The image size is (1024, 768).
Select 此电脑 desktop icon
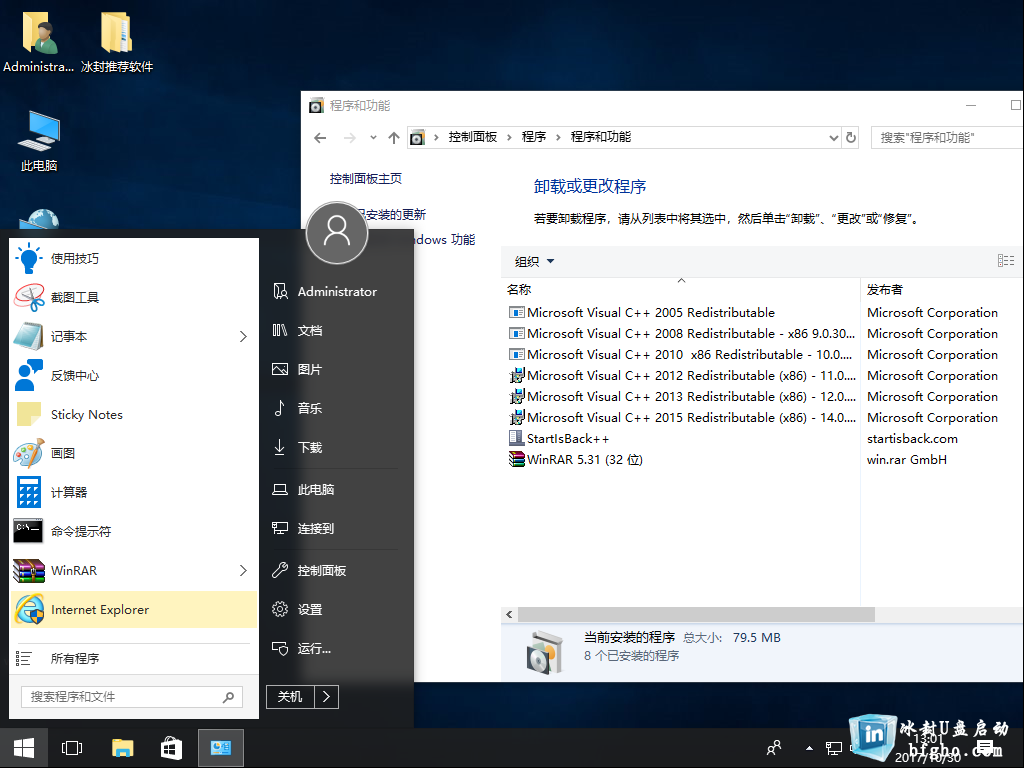tap(39, 141)
